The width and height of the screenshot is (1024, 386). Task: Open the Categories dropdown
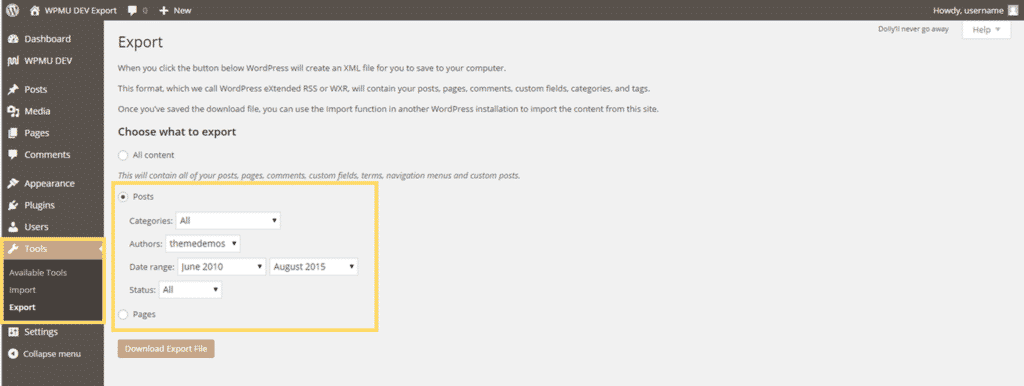[228, 221]
